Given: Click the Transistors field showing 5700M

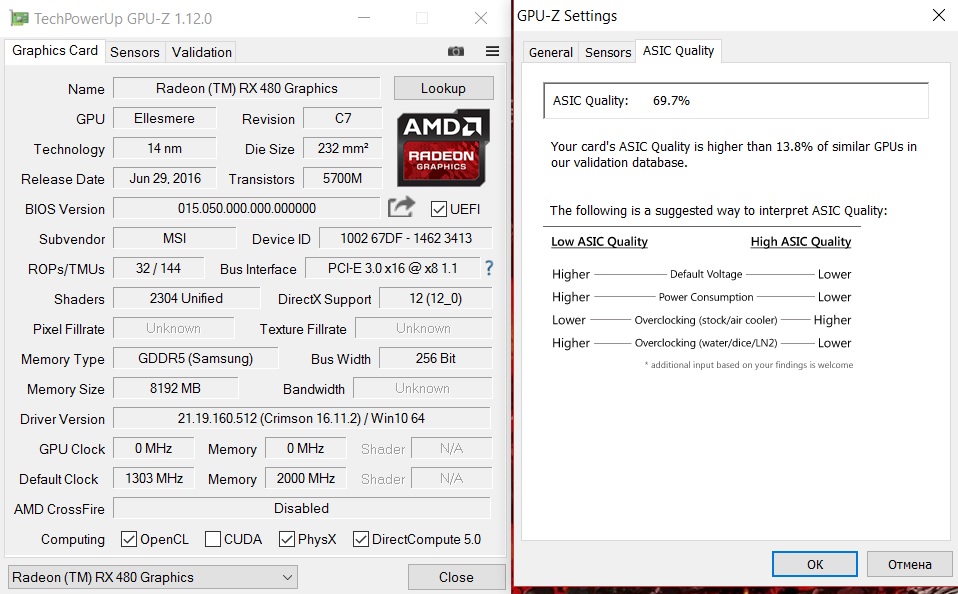Looking at the screenshot, I should (x=343, y=178).
